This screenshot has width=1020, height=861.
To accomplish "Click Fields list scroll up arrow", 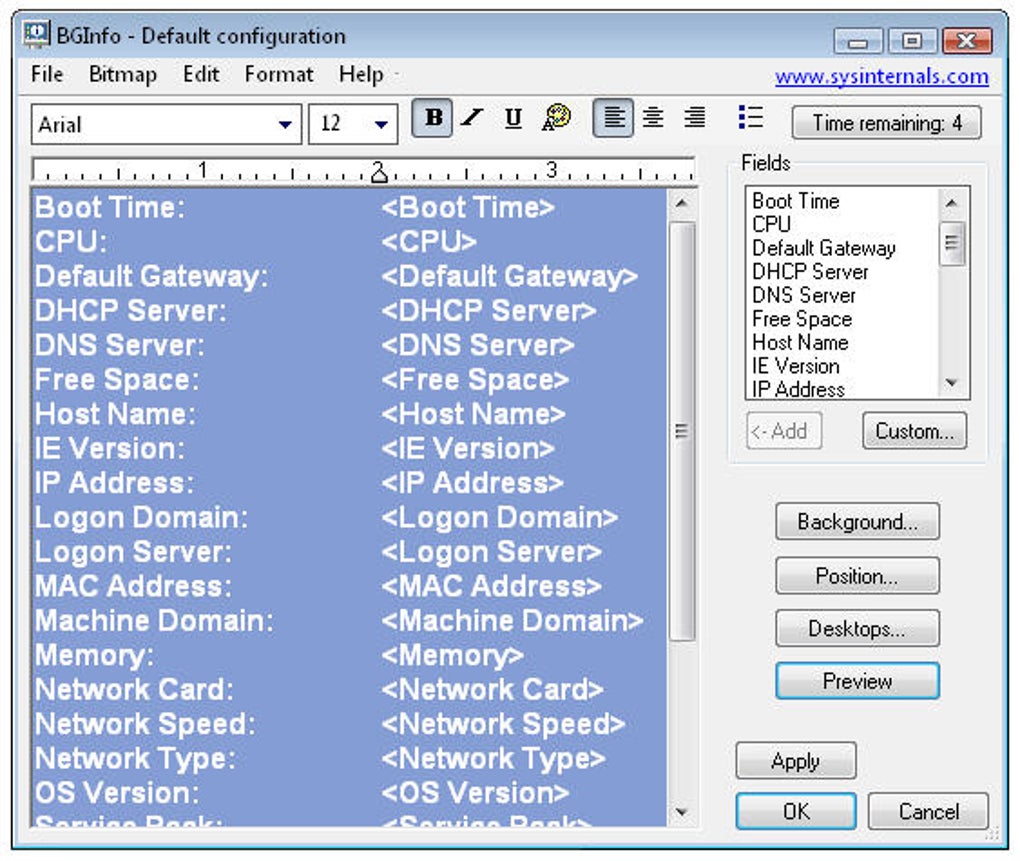I will point(952,202).
